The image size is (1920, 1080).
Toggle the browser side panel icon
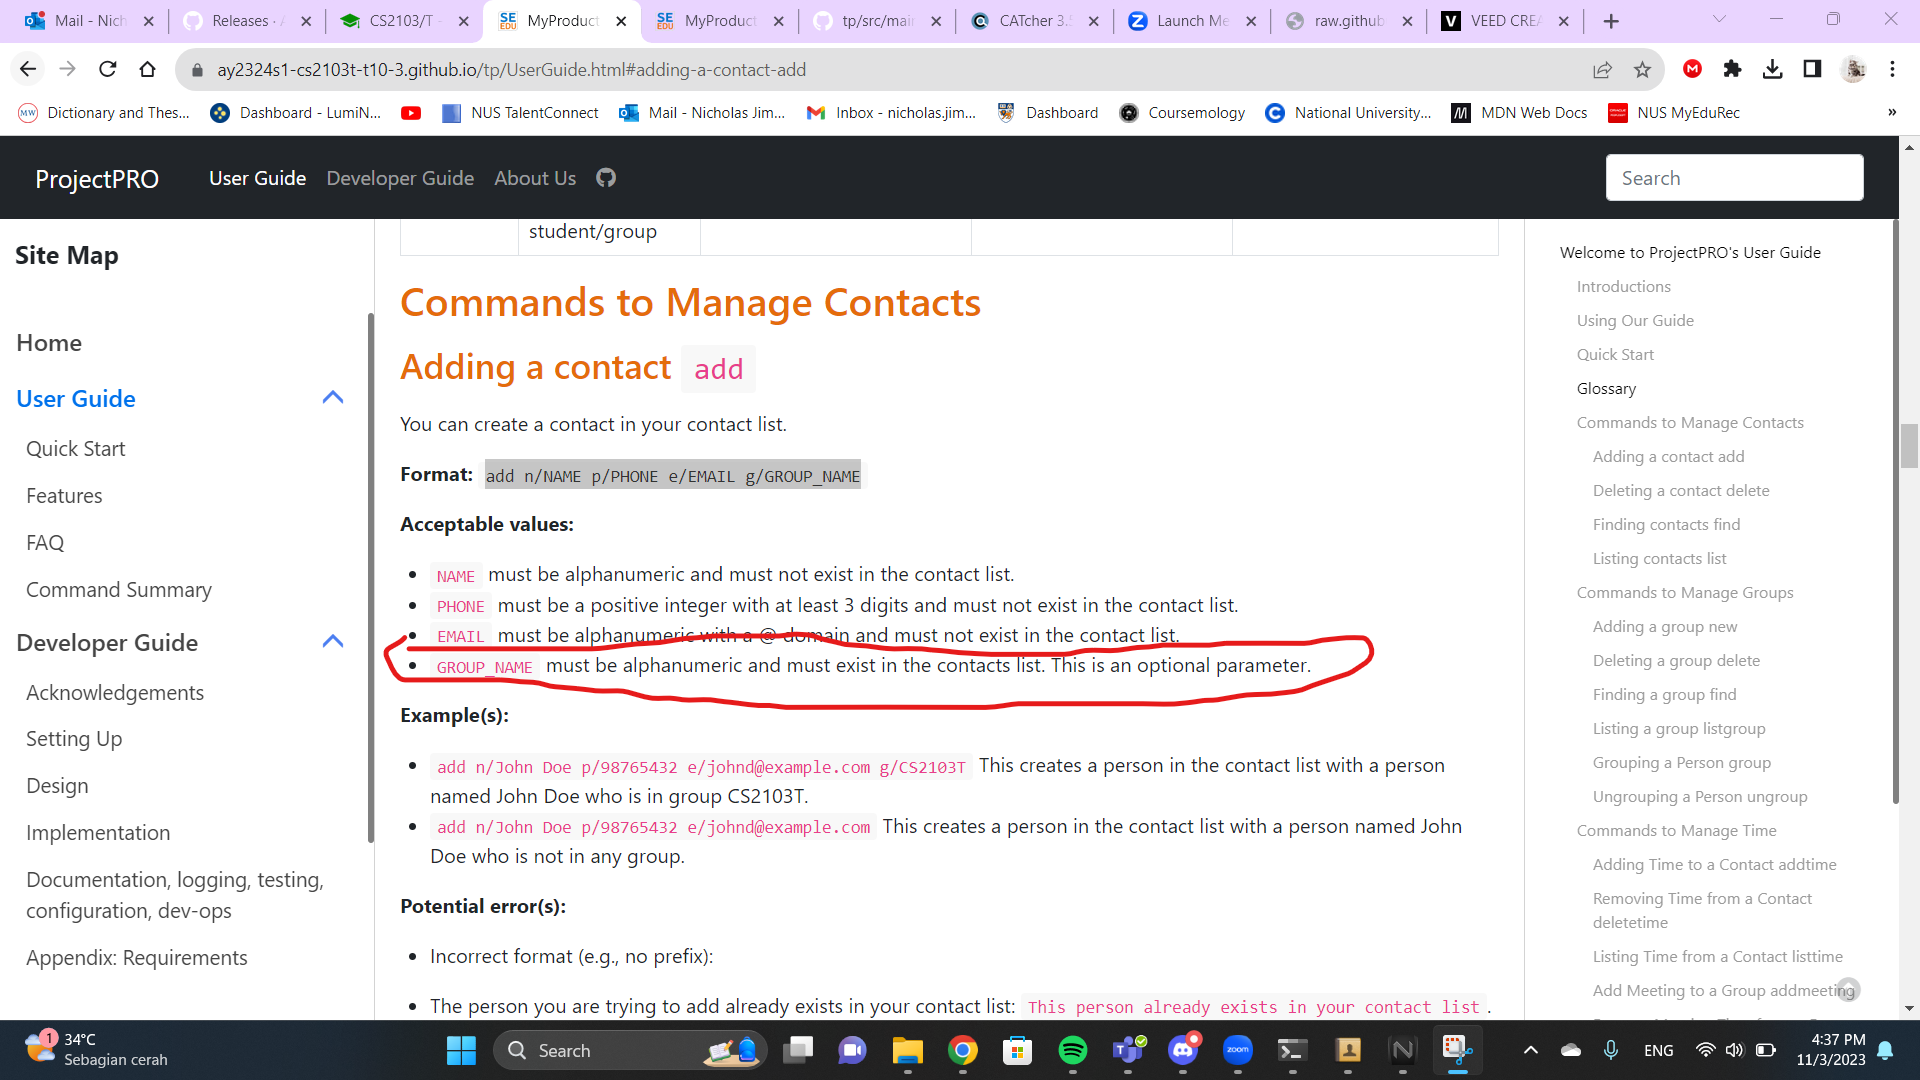1812,69
